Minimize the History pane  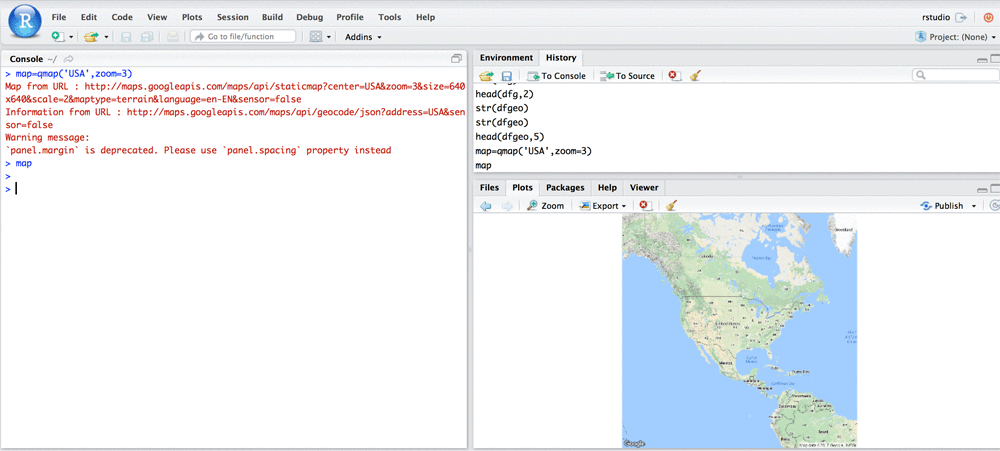982,59
